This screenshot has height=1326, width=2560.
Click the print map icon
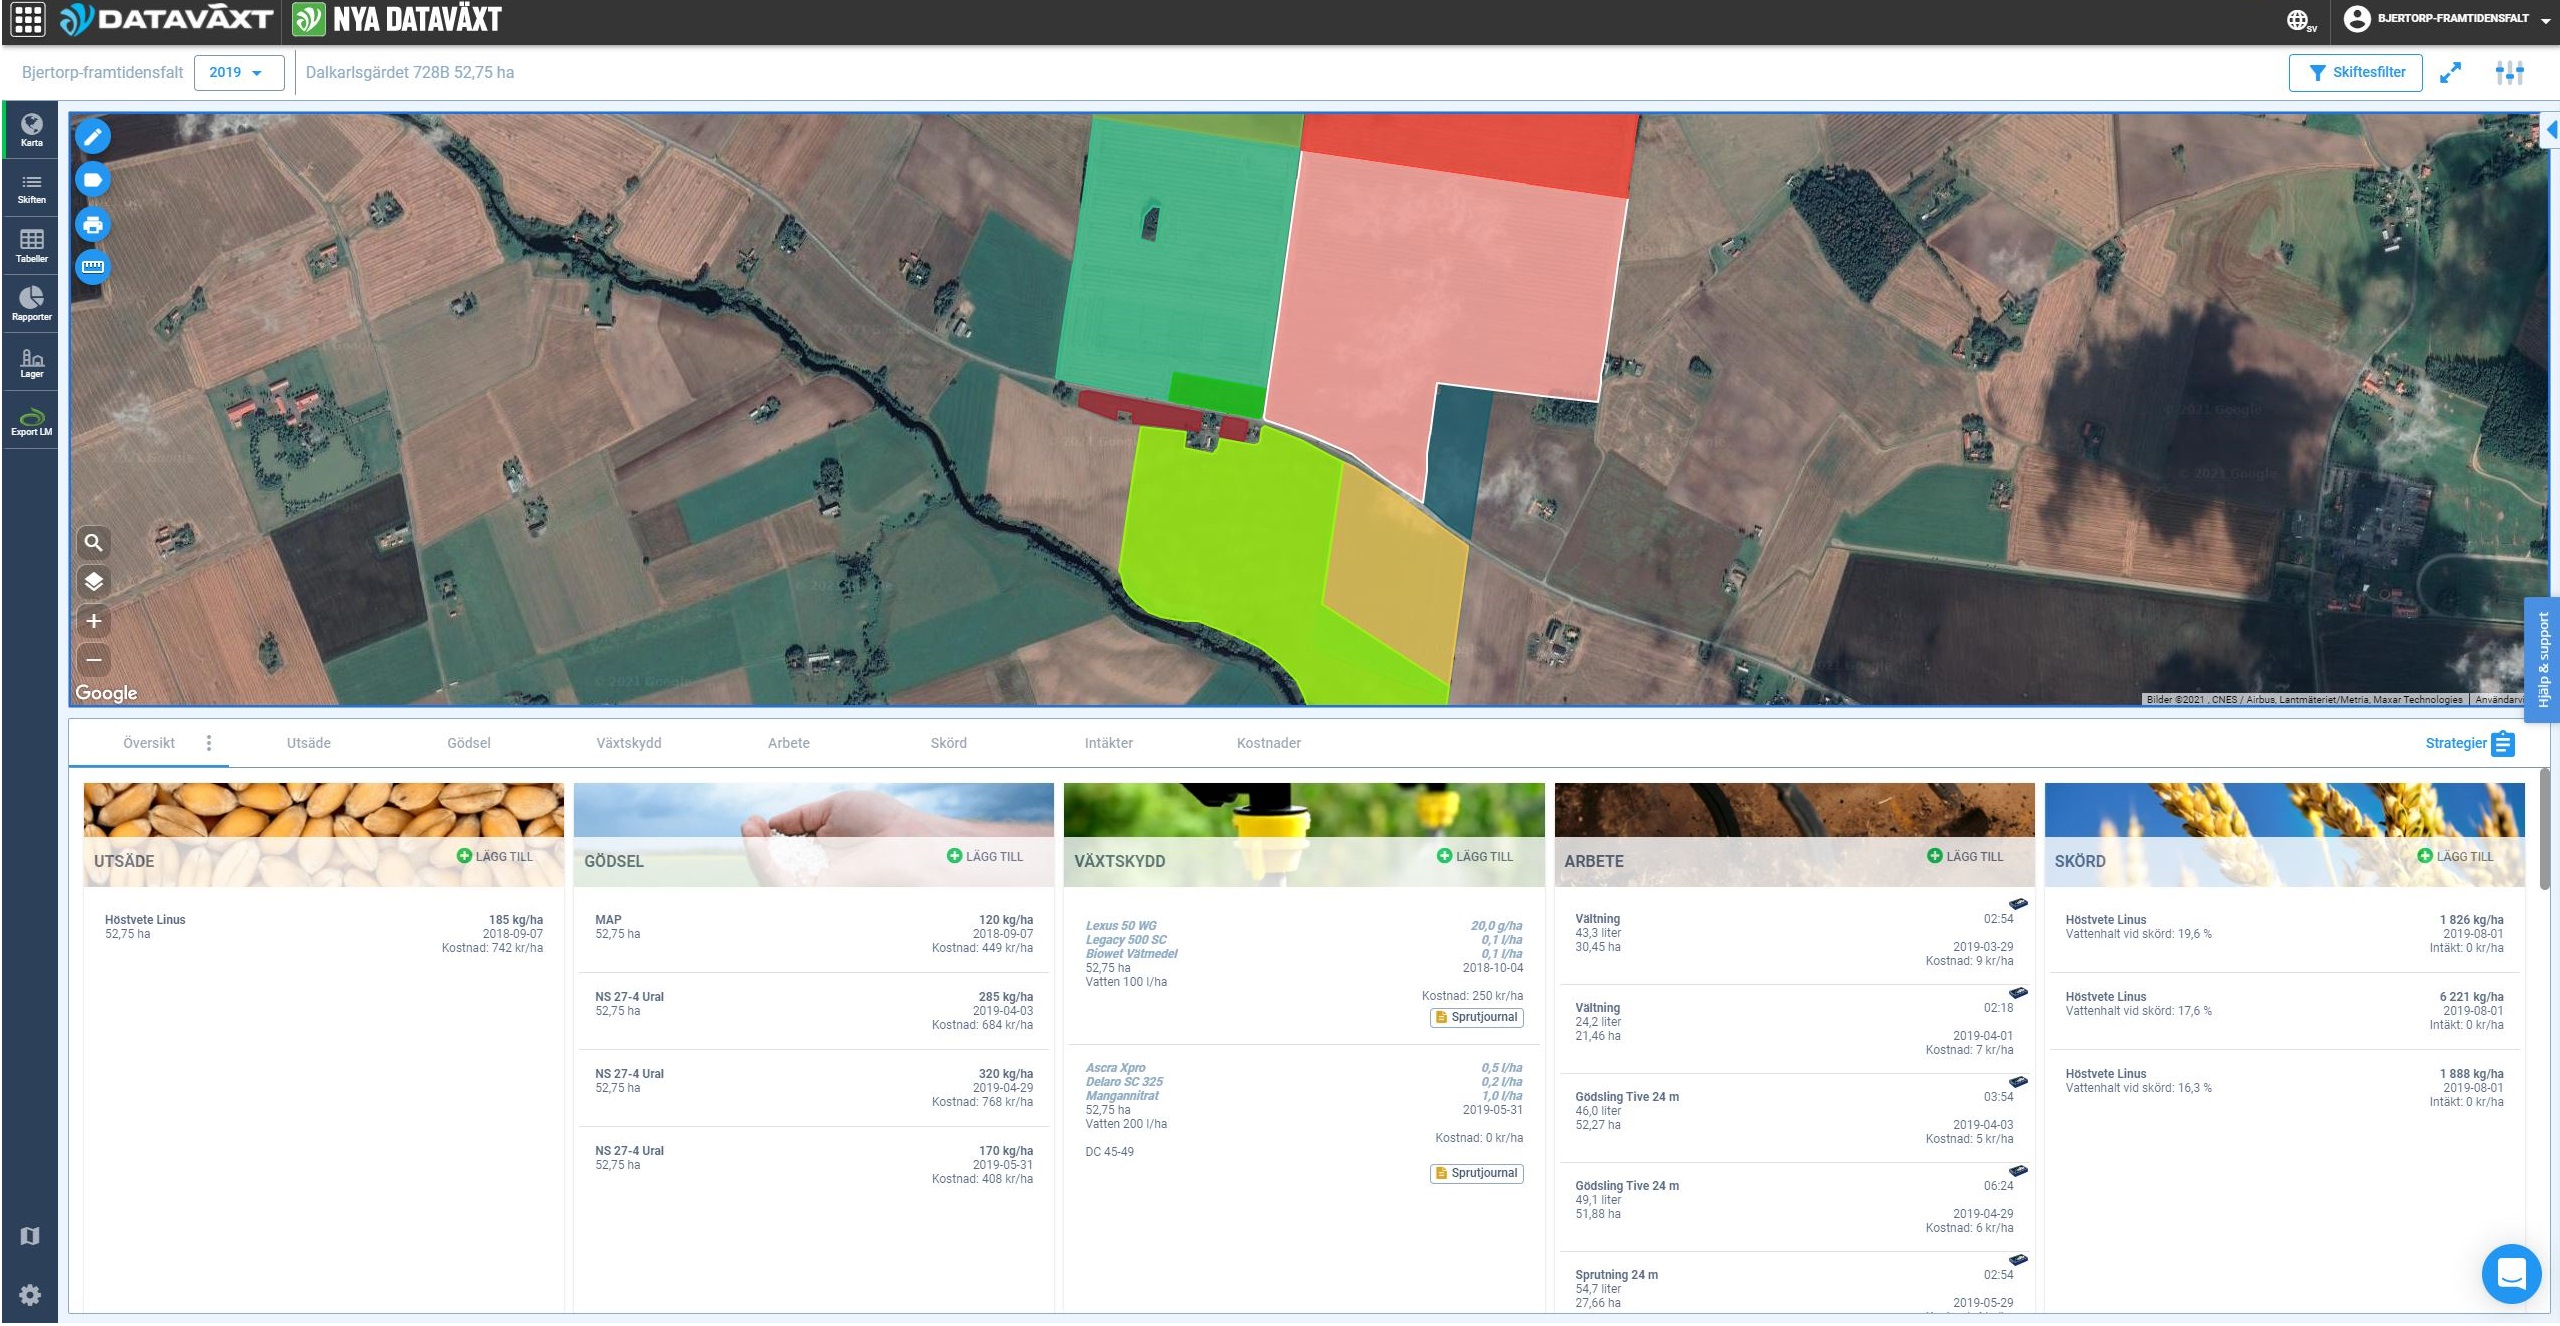click(x=93, y=224)
